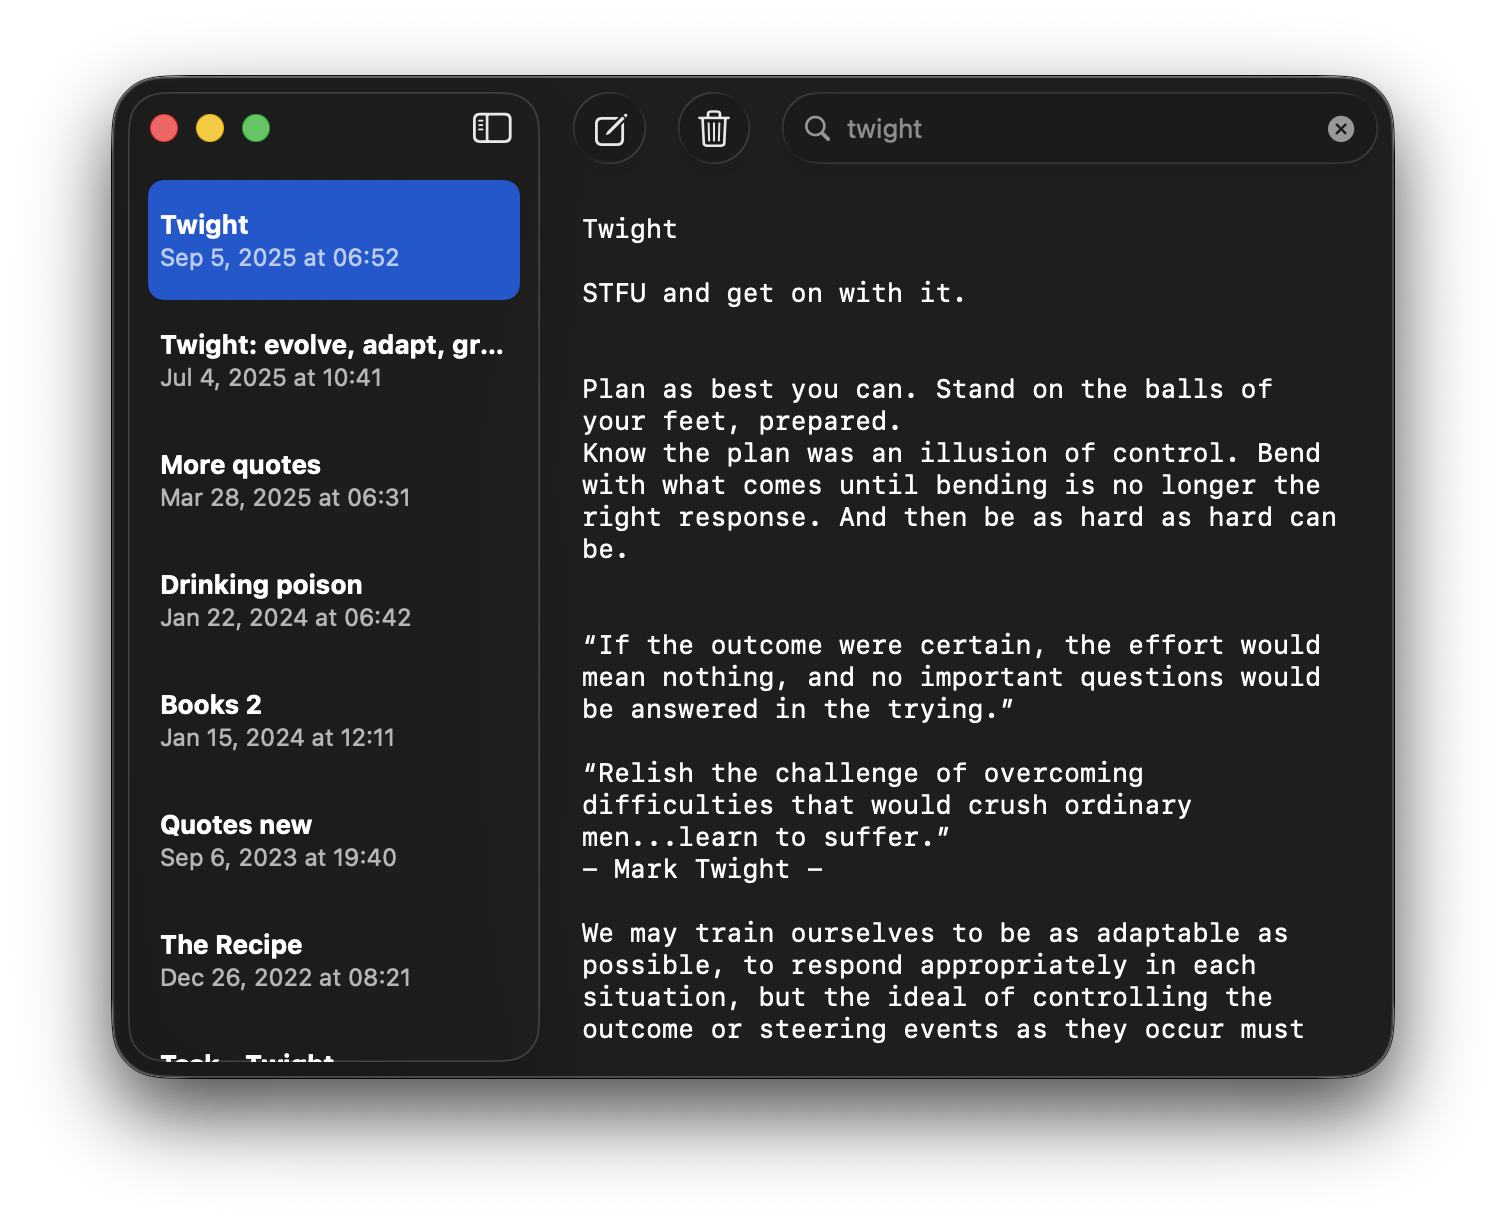Screen dimensions: 1506x1226
Task: Close the window with red button
Action: pos(164,128)
